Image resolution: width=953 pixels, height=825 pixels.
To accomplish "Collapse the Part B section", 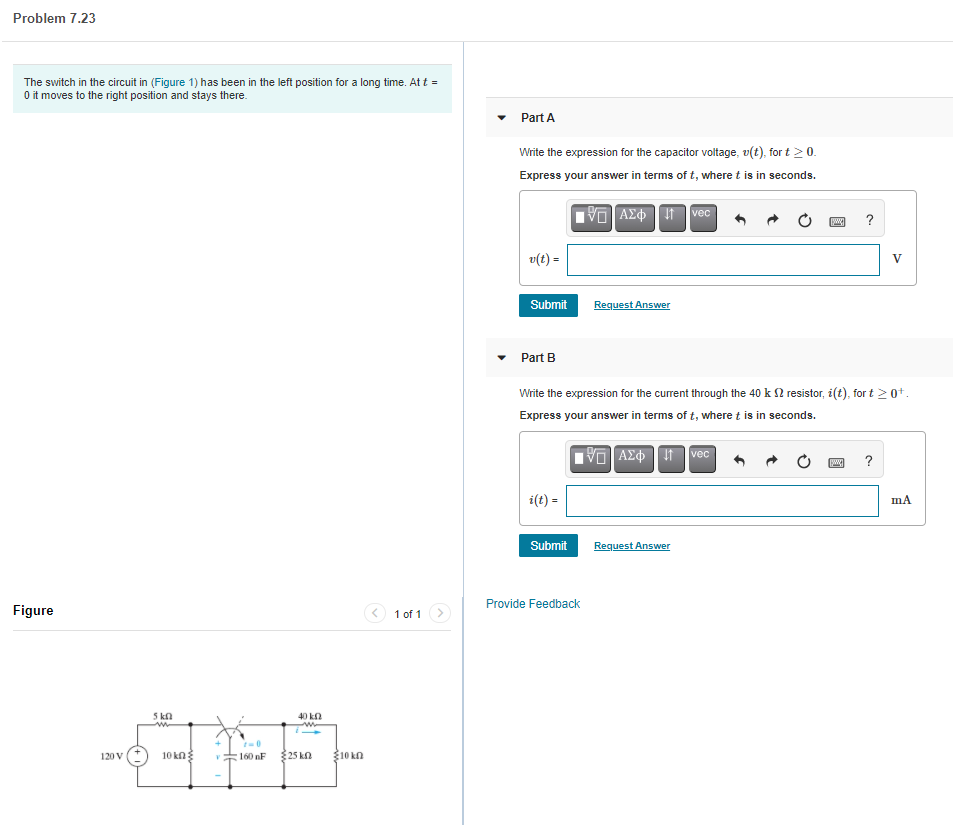I will pyautogui.click(x=501, y=358).
